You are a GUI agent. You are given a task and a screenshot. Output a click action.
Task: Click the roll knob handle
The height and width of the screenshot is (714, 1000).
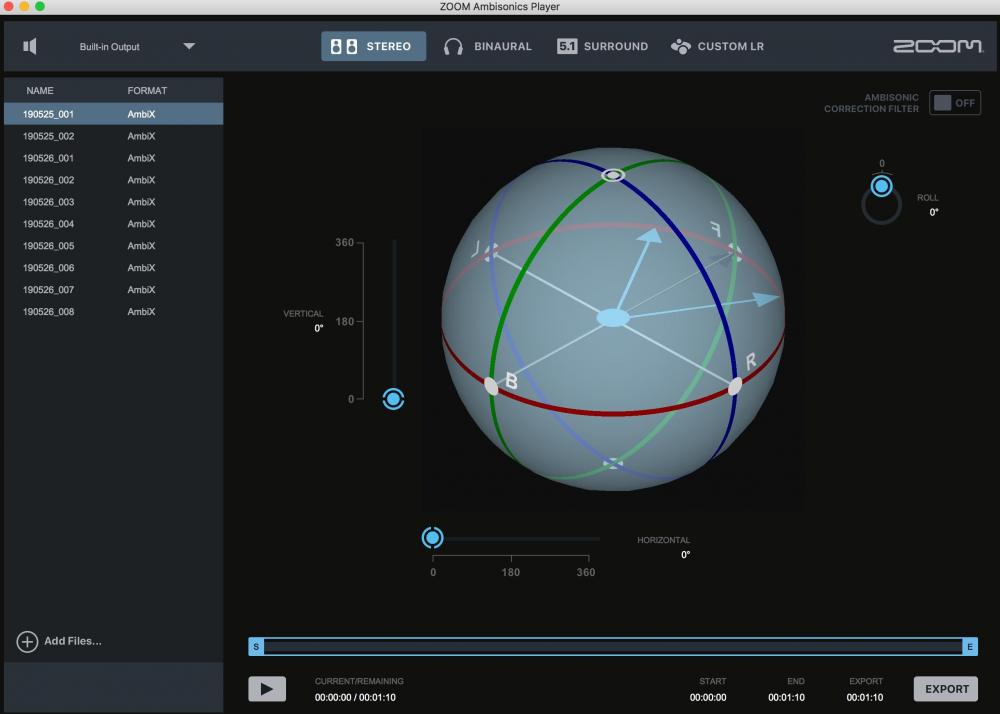click(x=881, y=187)
